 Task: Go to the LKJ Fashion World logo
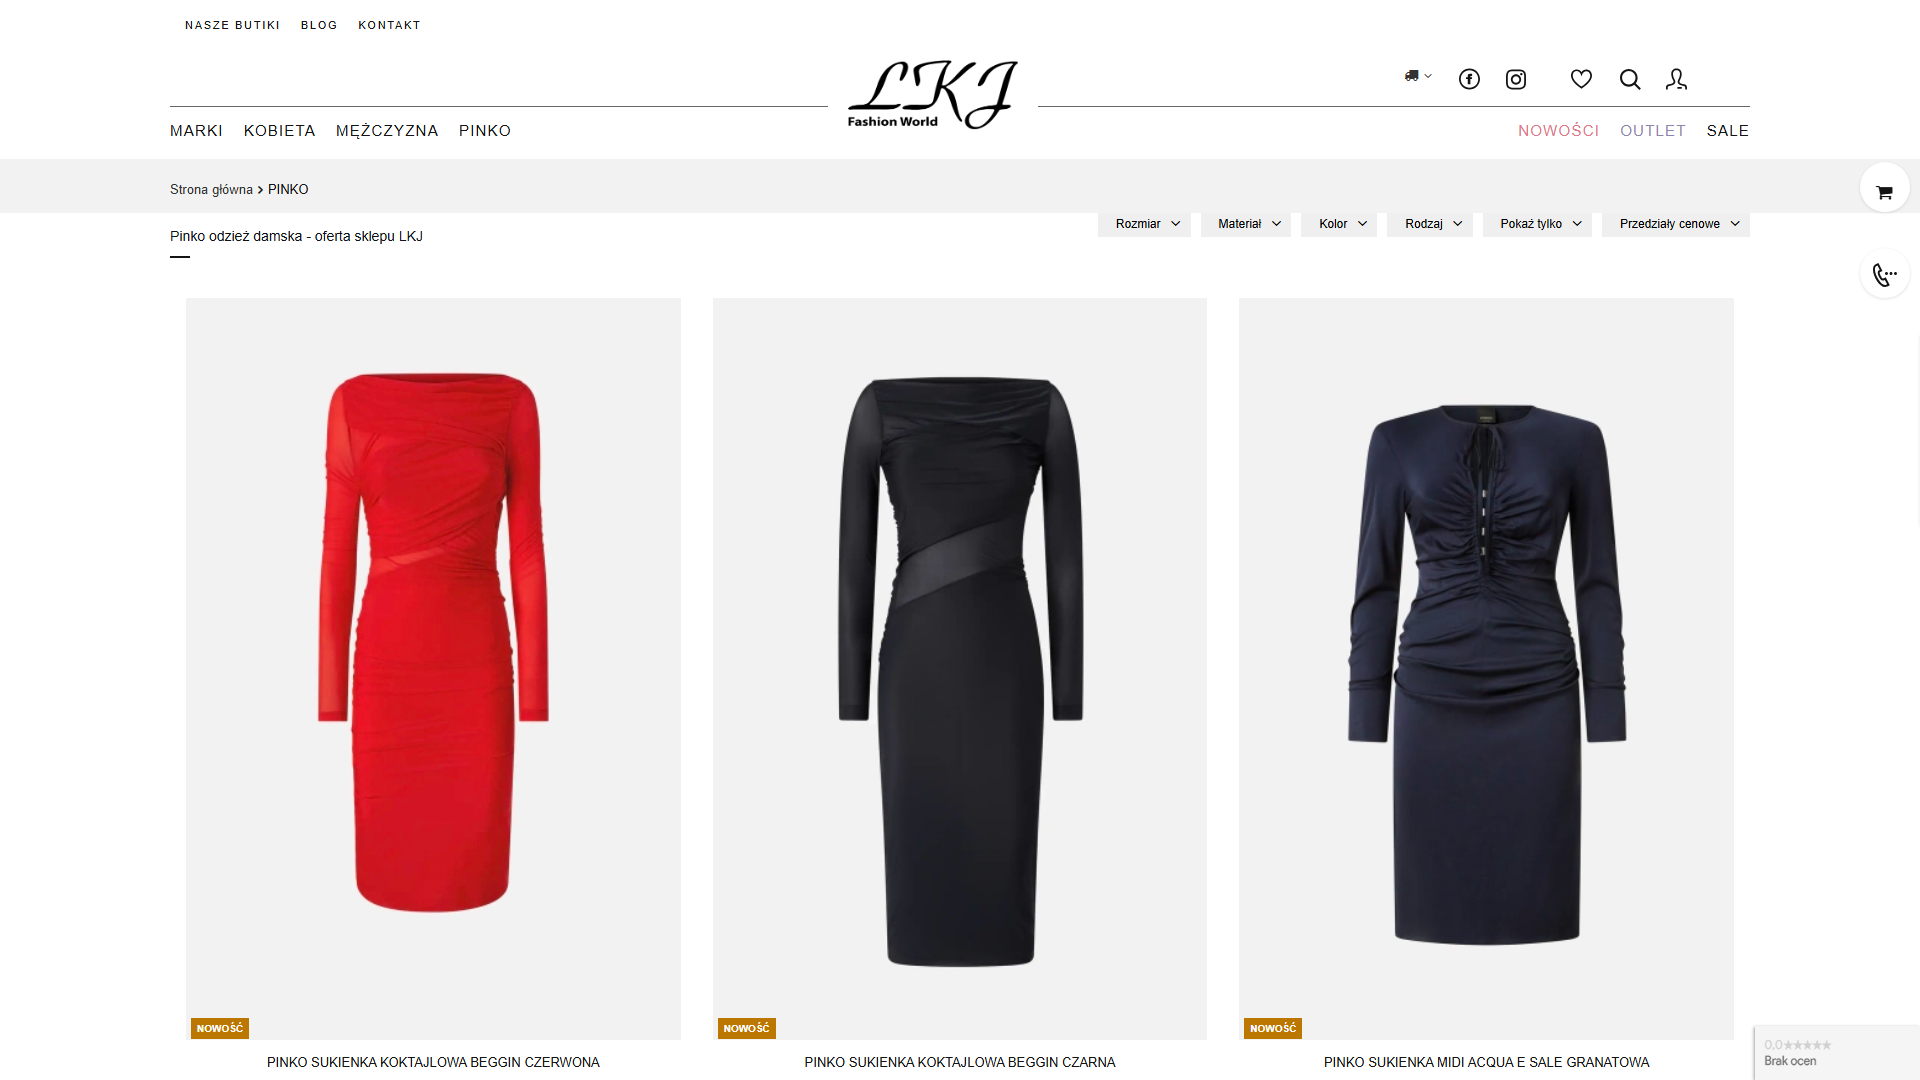tap(932, 94)
